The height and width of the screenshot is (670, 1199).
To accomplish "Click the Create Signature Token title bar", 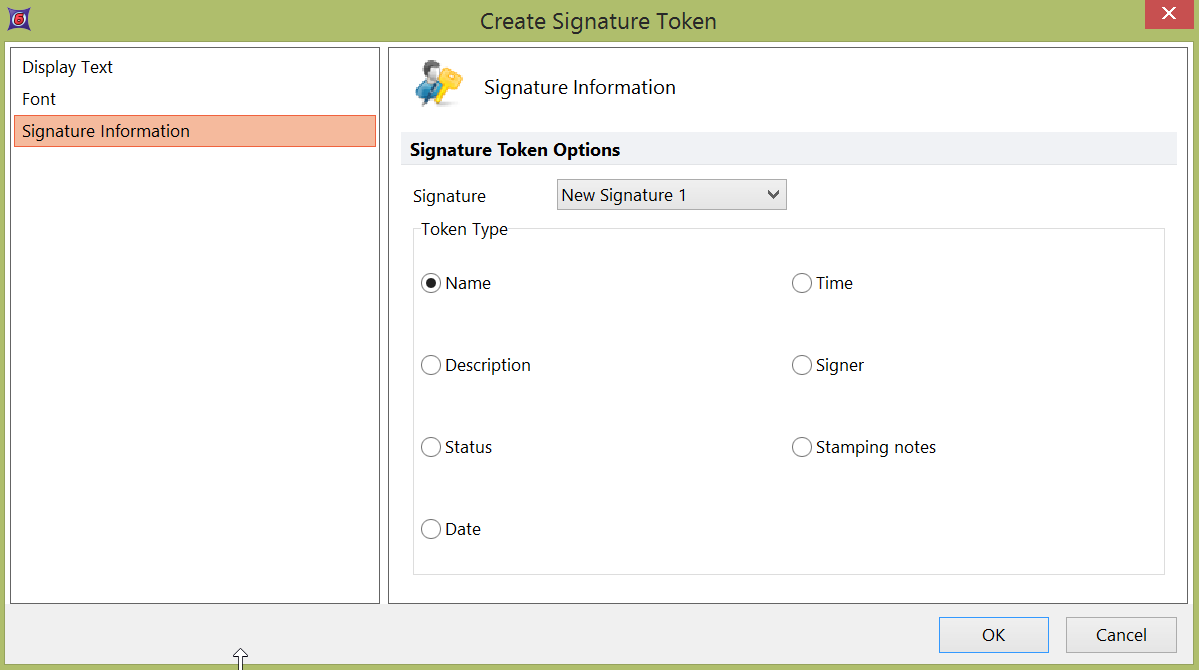I will [598, 21].
